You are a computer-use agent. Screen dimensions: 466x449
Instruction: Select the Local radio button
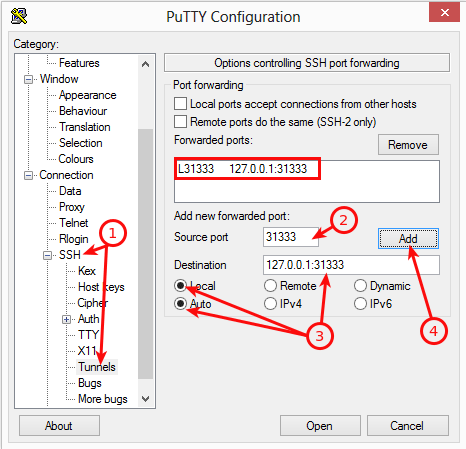180,286
